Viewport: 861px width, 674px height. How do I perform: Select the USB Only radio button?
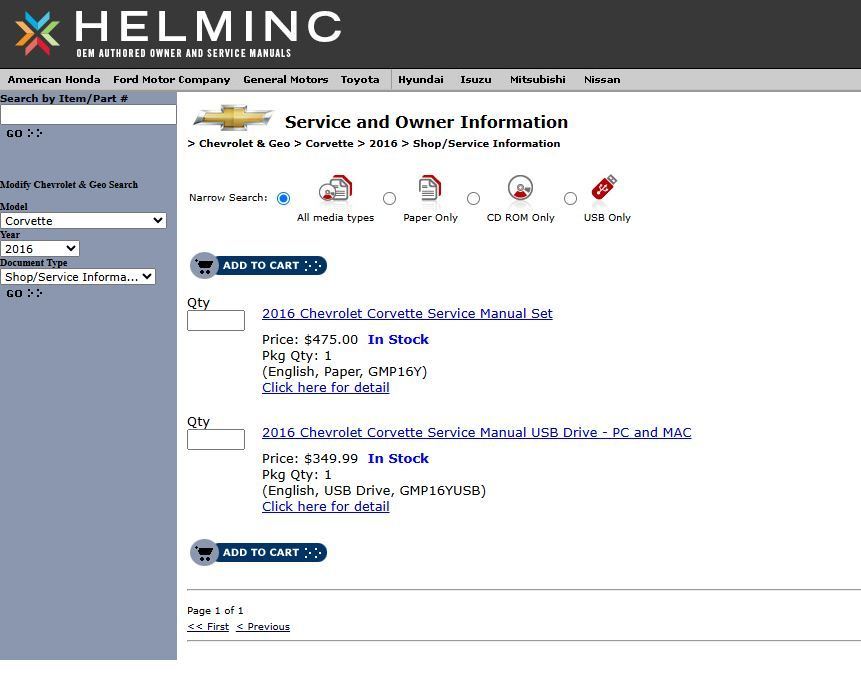click(570, 198)
